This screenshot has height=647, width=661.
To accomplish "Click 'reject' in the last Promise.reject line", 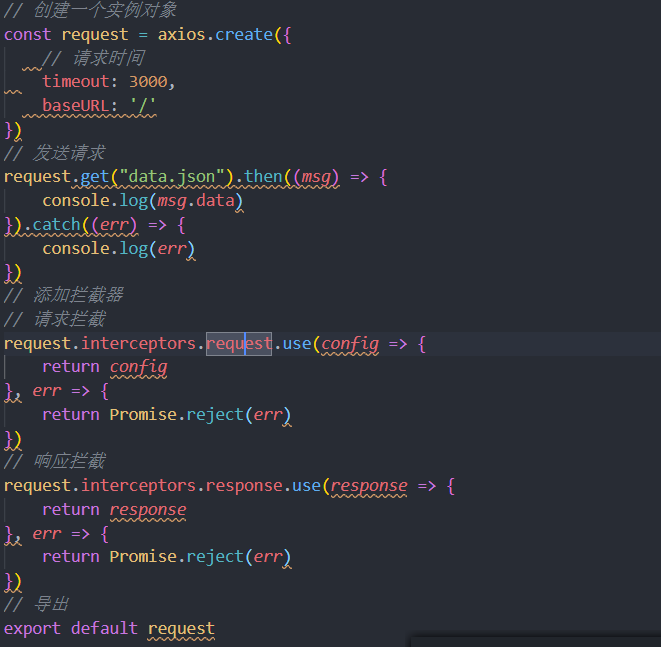I will click(215, 557).
